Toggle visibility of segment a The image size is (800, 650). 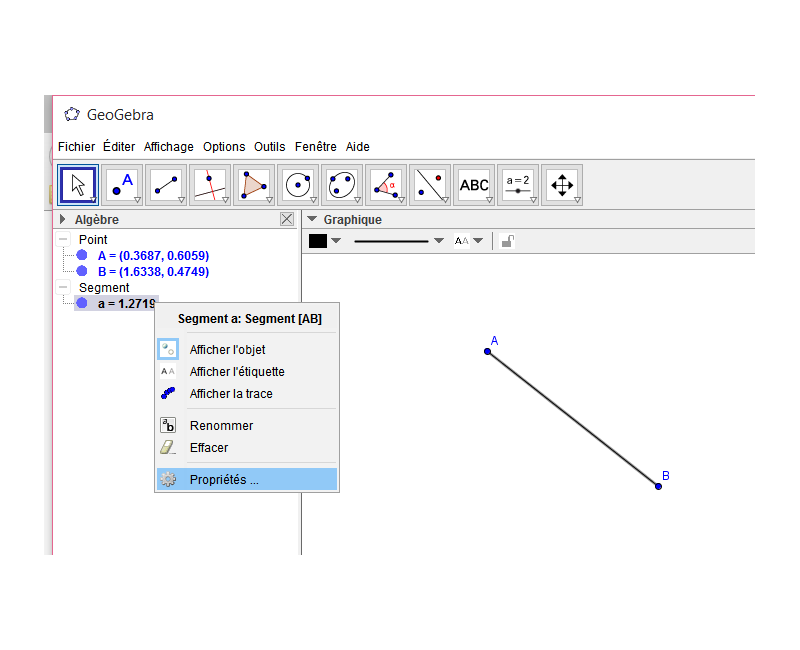(x=82, y=303)
